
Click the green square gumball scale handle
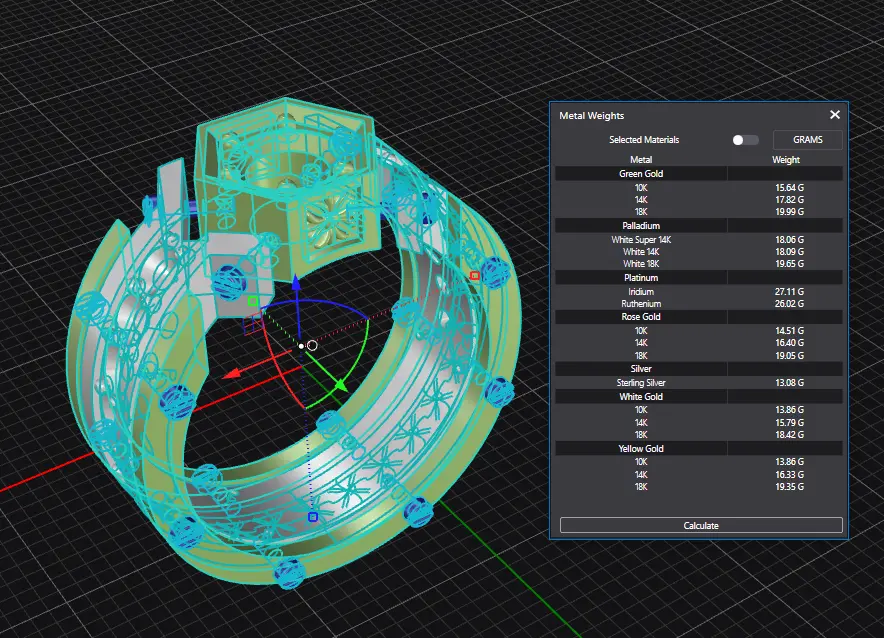click(253, 300)
